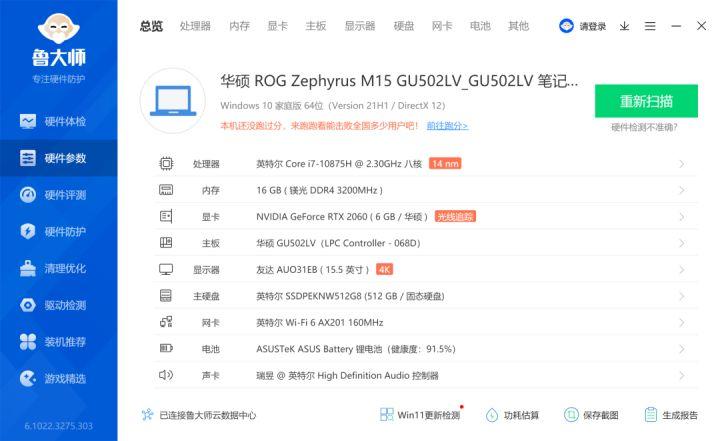
Task: Expand SSDPEKNW512G8 disk row chevron
Action: pos(681,296)
